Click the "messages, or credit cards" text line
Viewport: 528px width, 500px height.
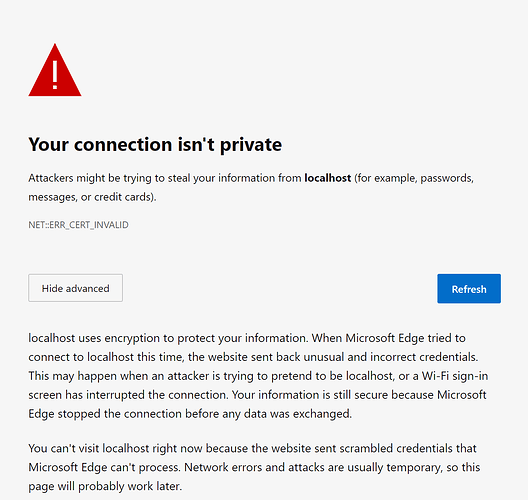coord(92,197)
